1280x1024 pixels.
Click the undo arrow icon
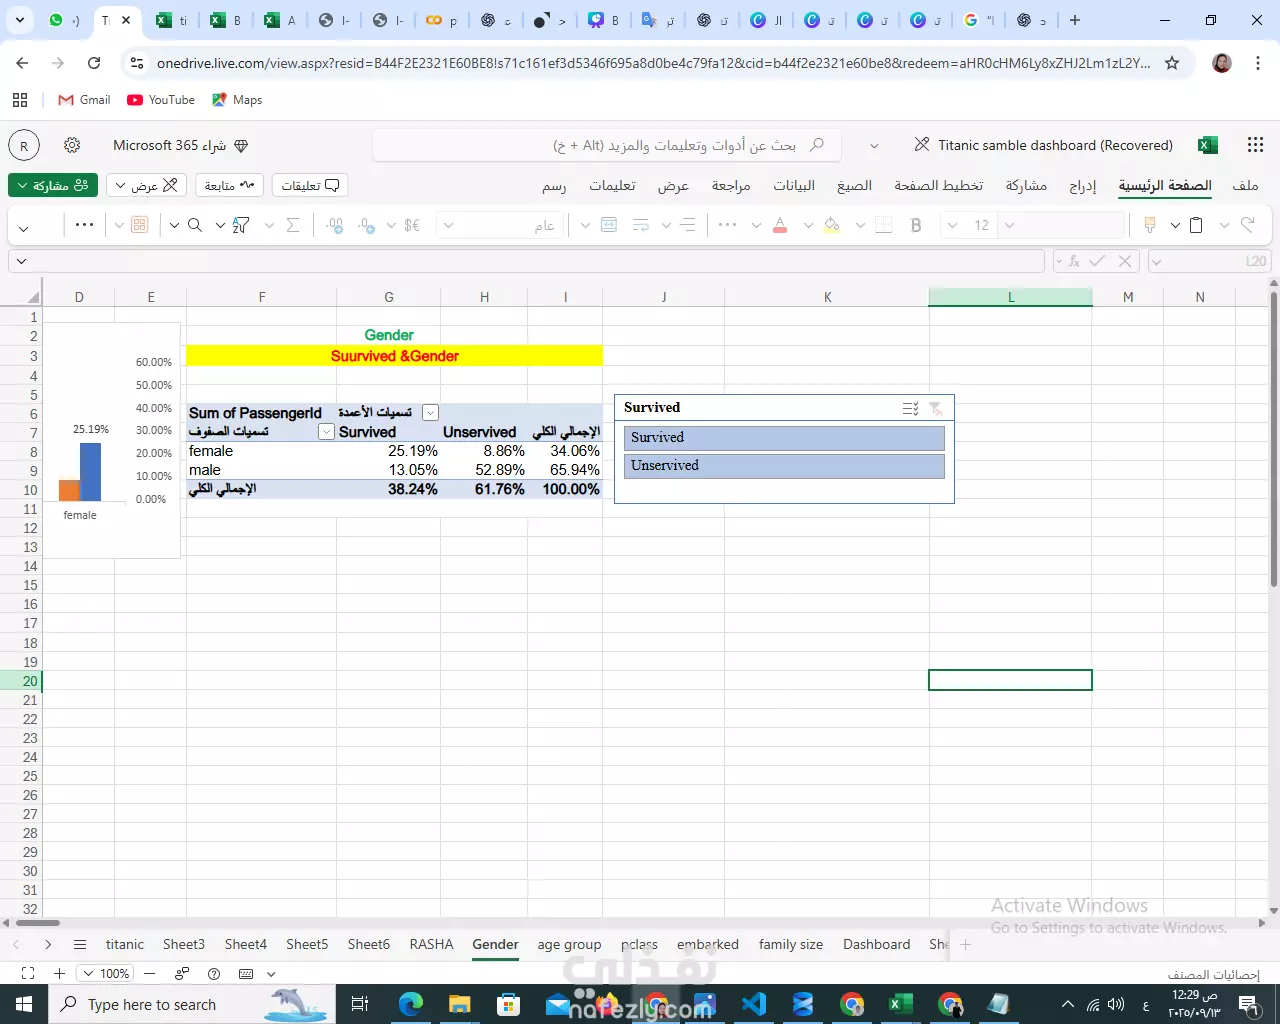(1248, 225)
